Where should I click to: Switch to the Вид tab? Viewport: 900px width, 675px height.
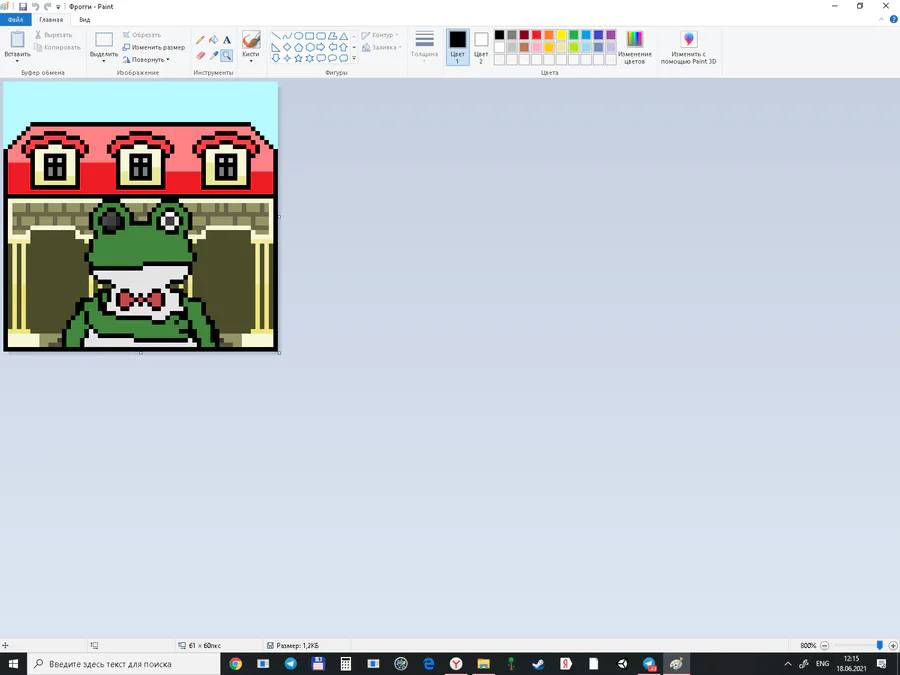84,20
